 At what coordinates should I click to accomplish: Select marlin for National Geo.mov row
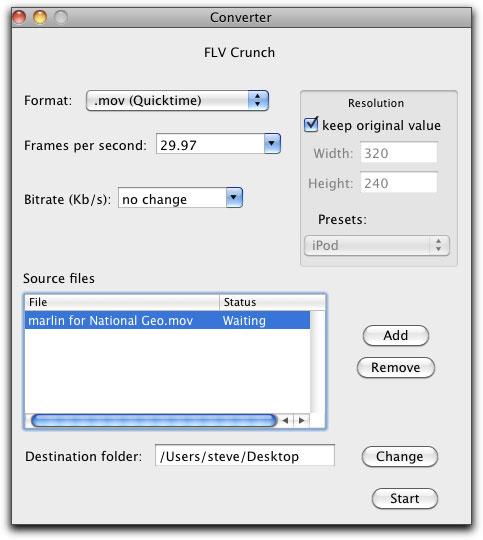pyautogui.click(x=167, y=321)
